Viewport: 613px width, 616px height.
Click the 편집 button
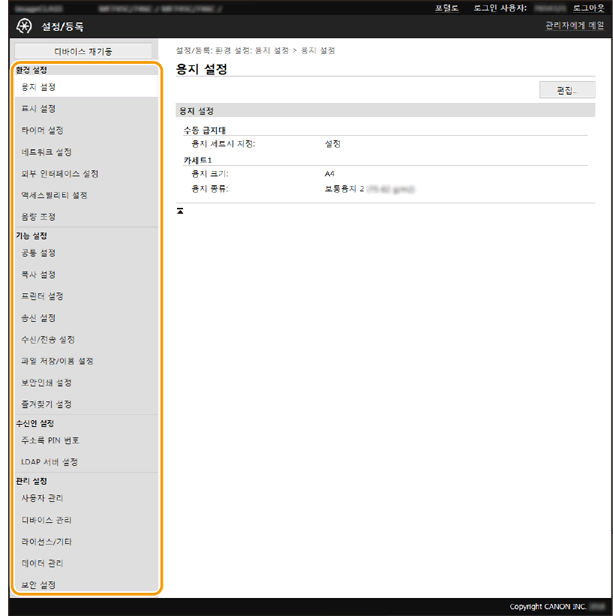tap(566, 90)
